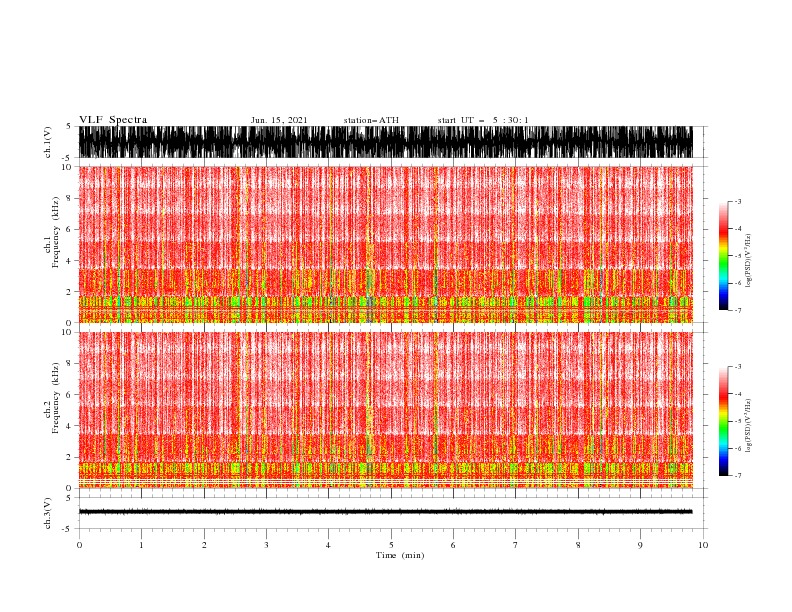792x612 pixels.
Task: Click the "ch.3(V)" axis label
Action: [48, 513]
